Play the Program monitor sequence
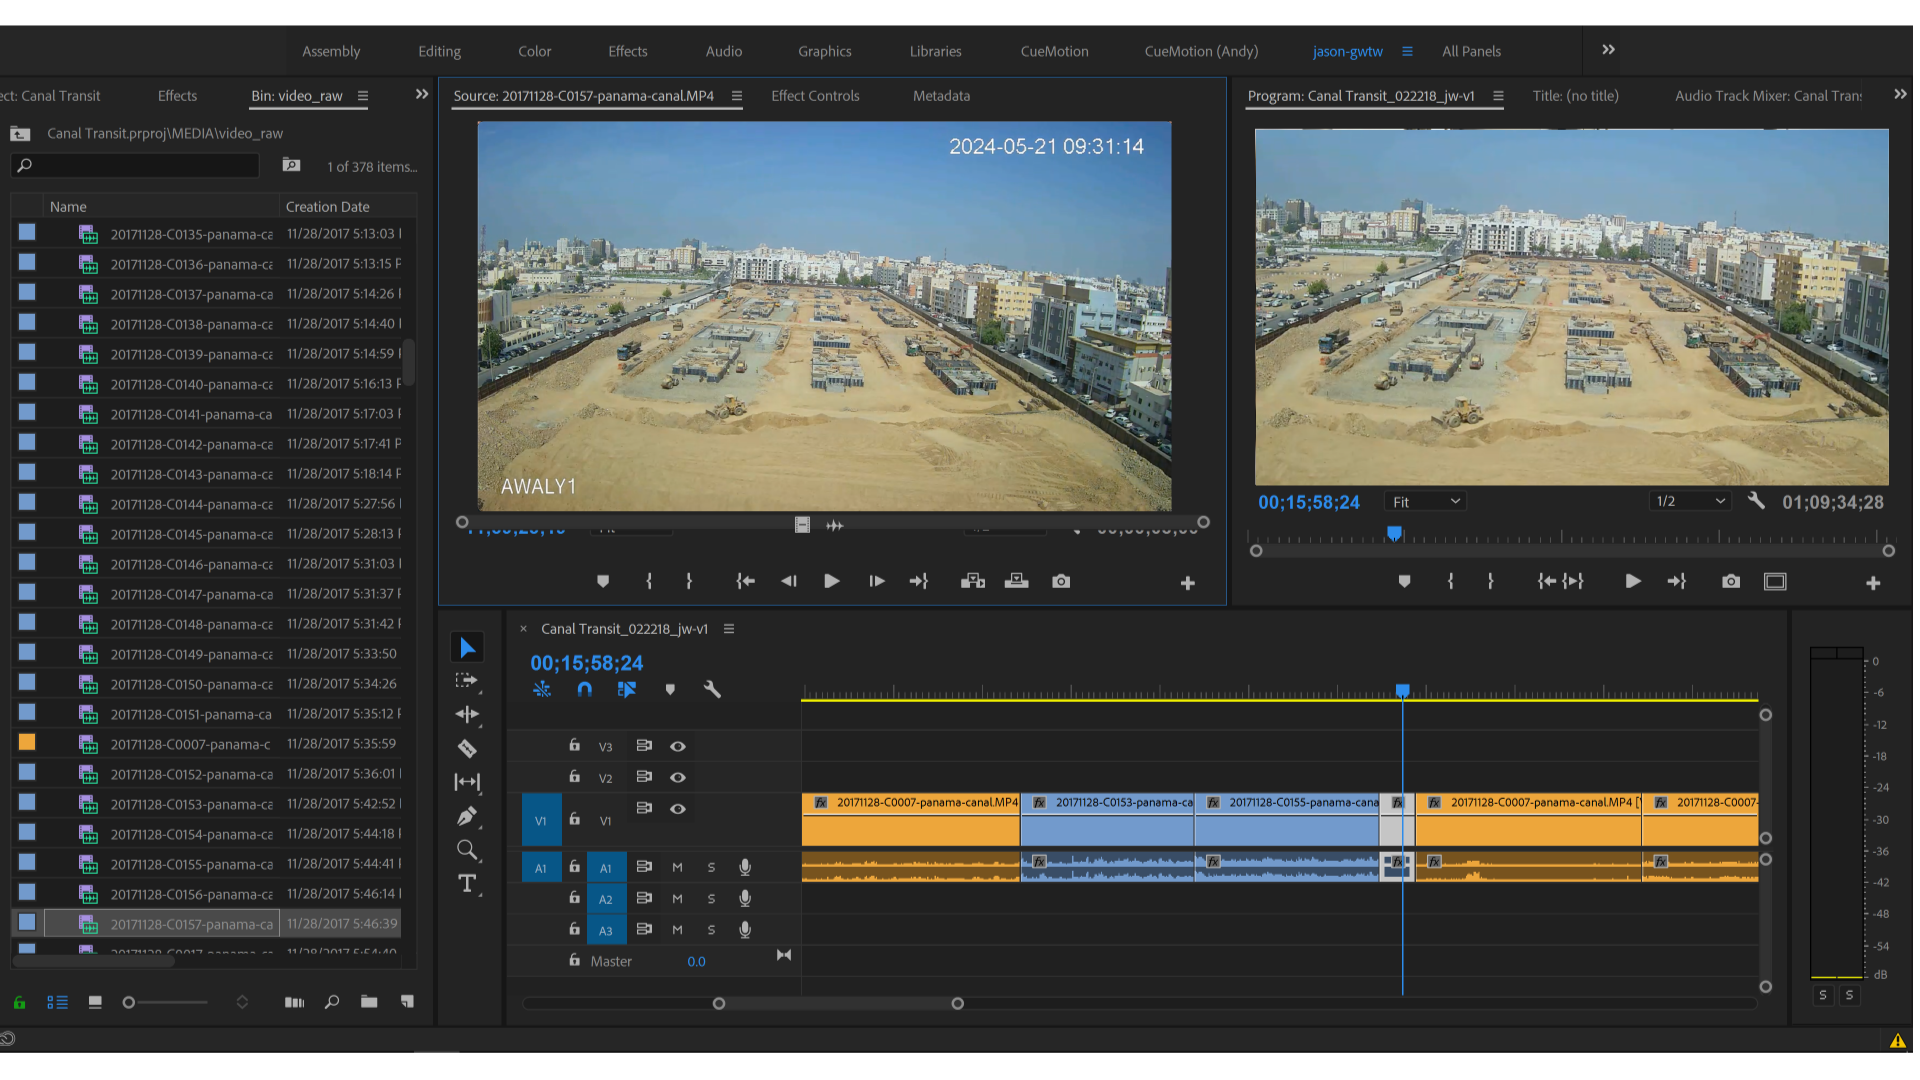Screen dimensions: 1920x1080 tap(1632, 582)
